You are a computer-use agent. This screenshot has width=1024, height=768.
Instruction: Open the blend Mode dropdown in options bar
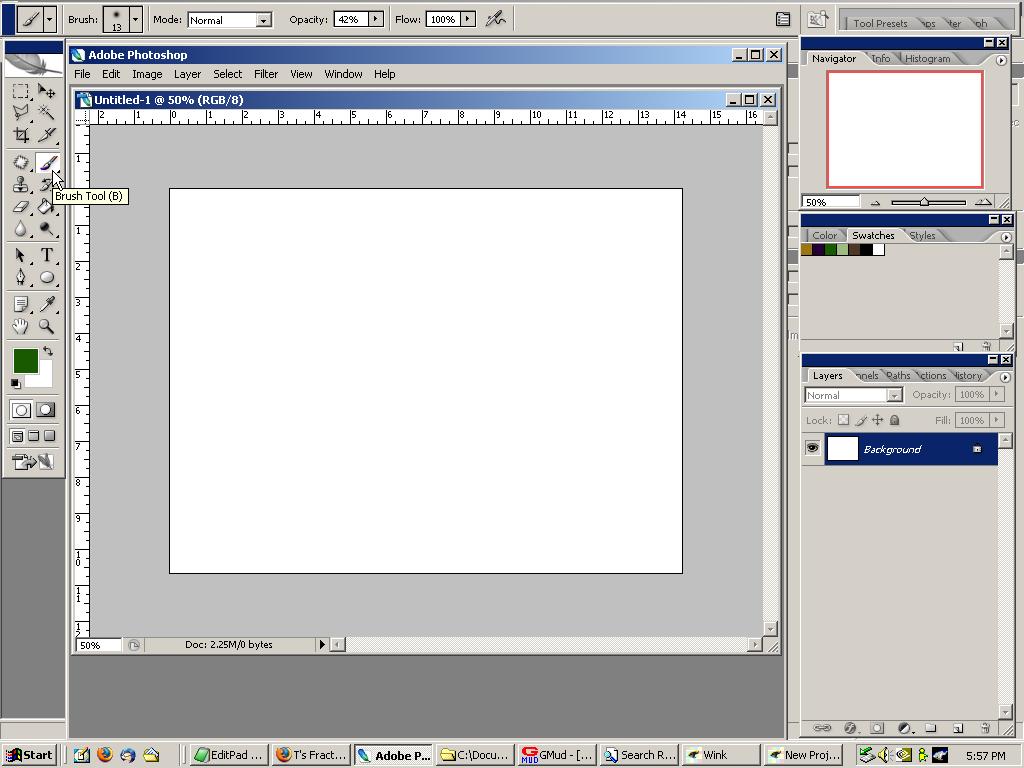[262, 19]
